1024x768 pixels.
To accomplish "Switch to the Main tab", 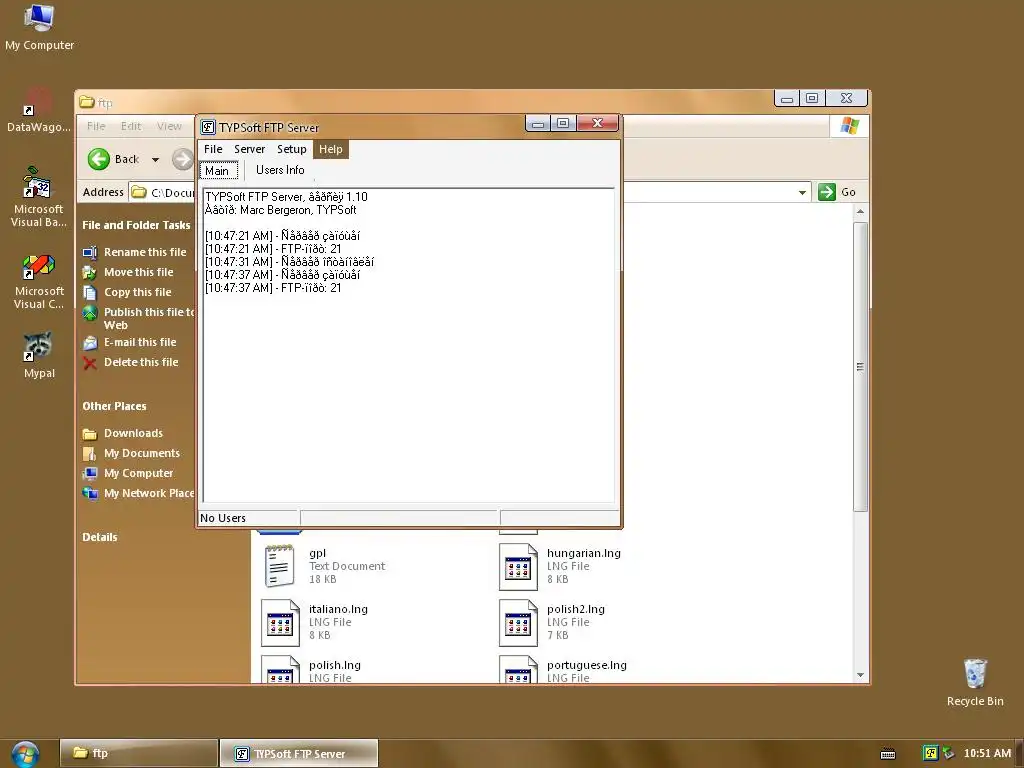I will 219,170.
